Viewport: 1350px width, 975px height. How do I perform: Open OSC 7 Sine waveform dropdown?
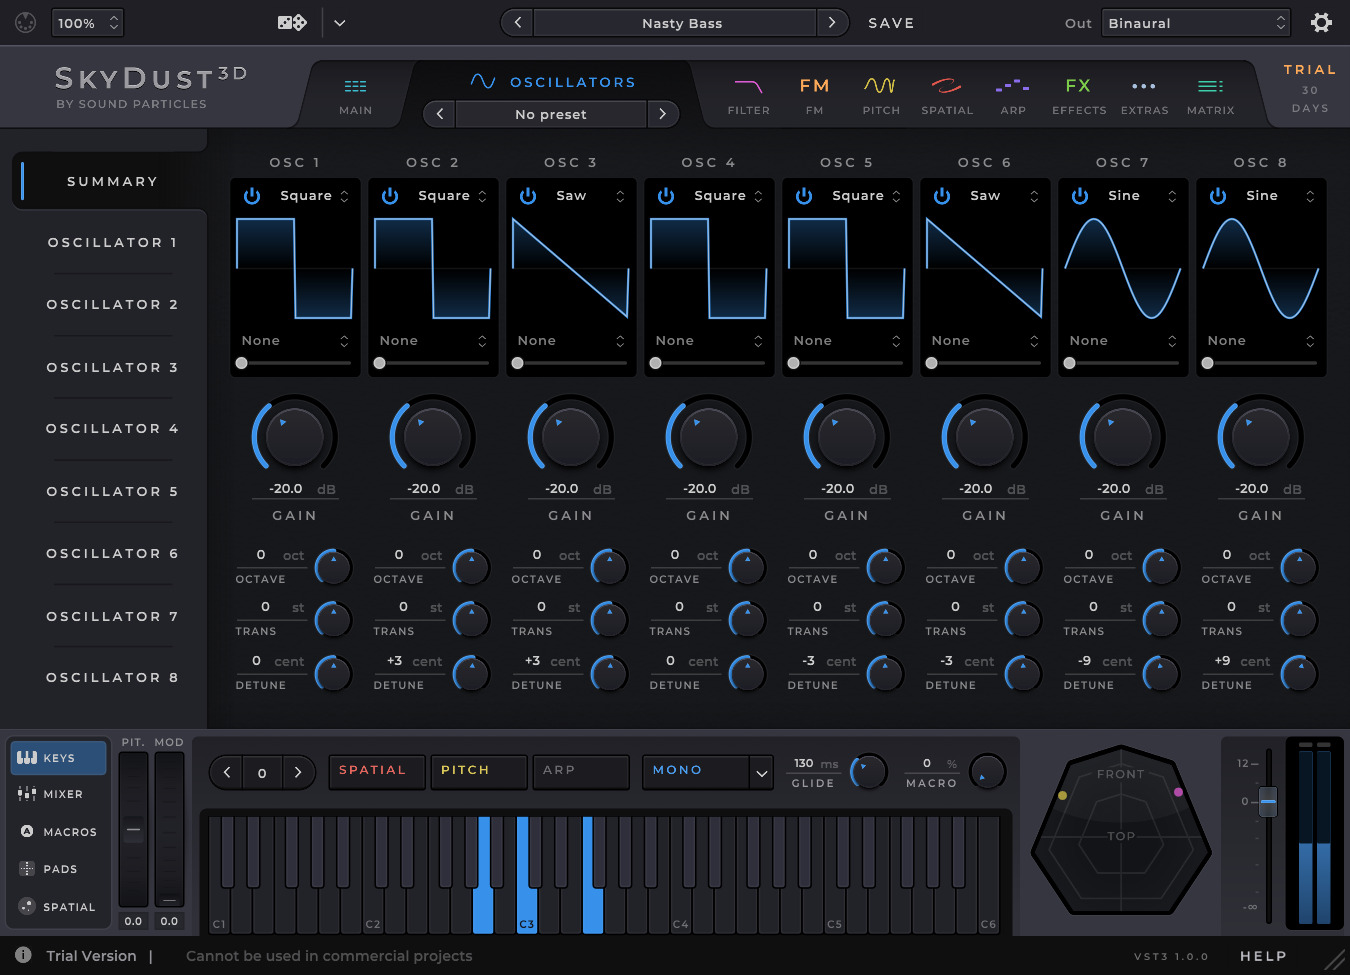coord(1142,196)
